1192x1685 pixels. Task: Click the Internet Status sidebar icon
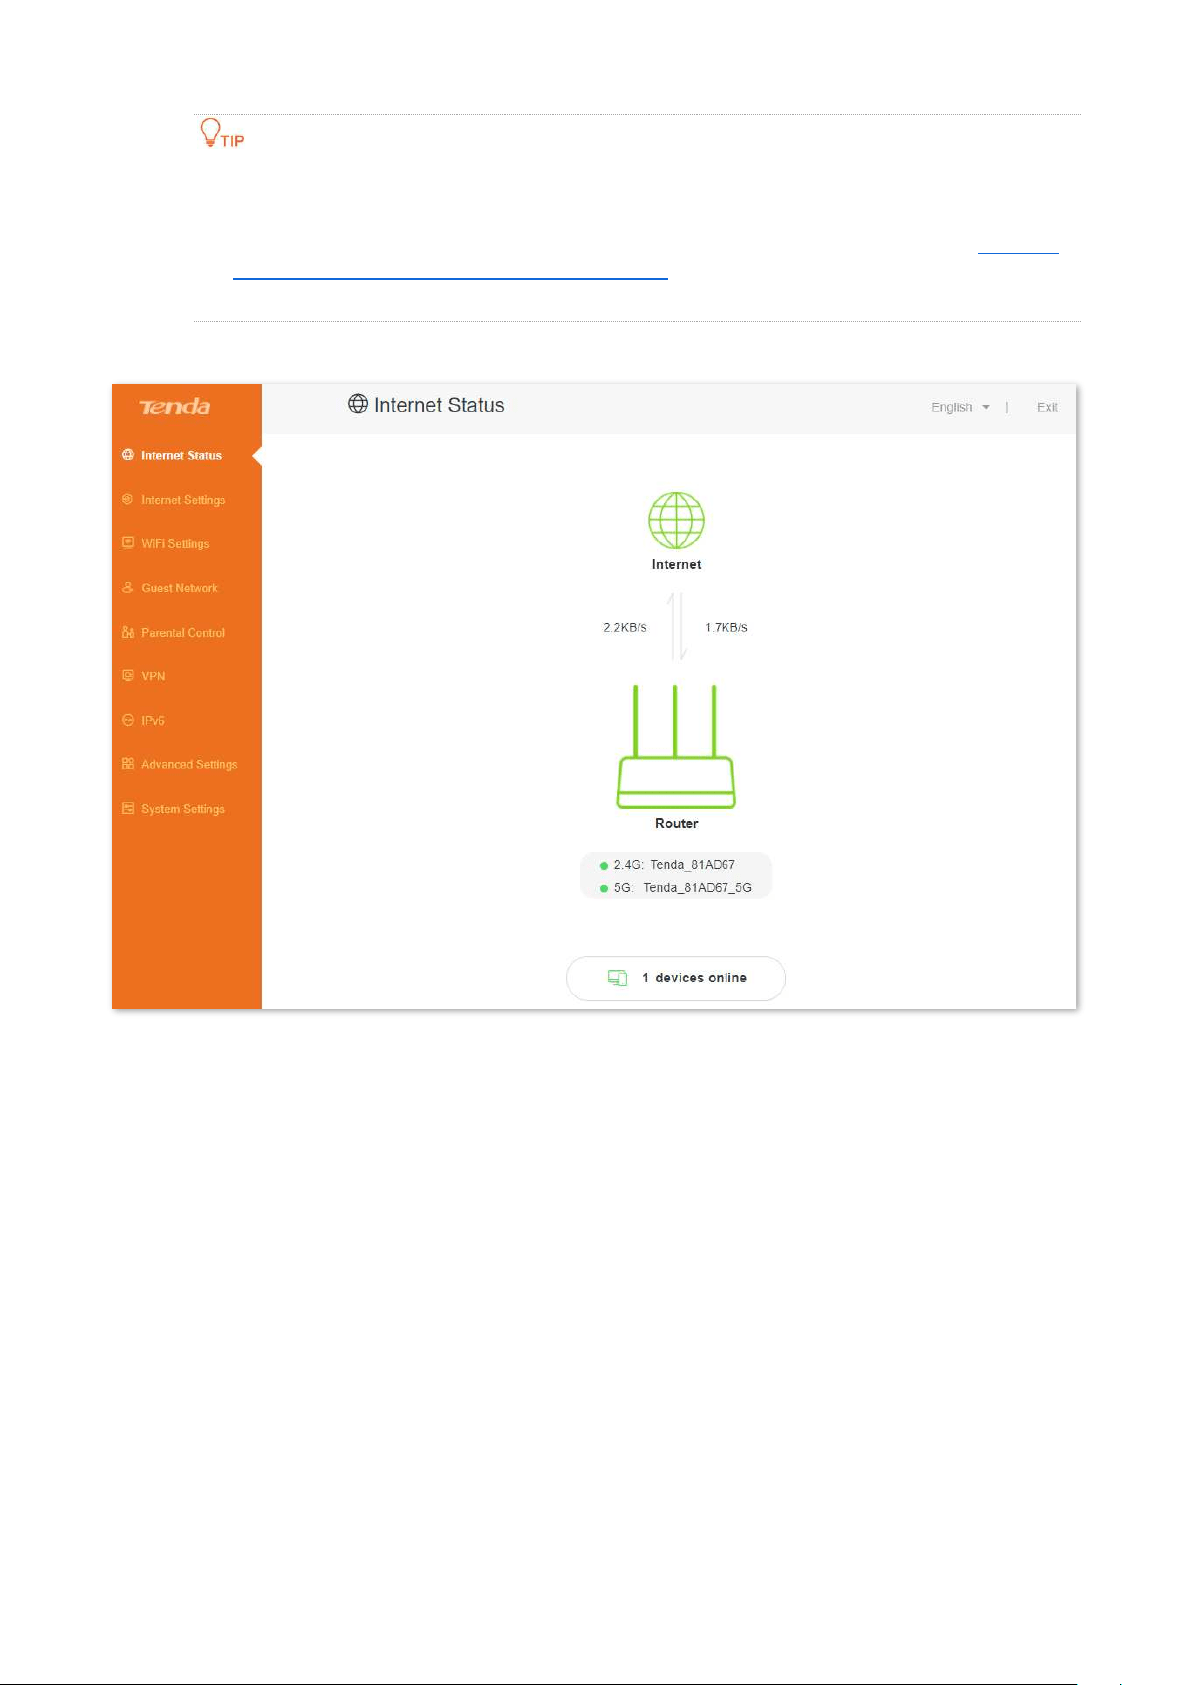tap(128, 455)
